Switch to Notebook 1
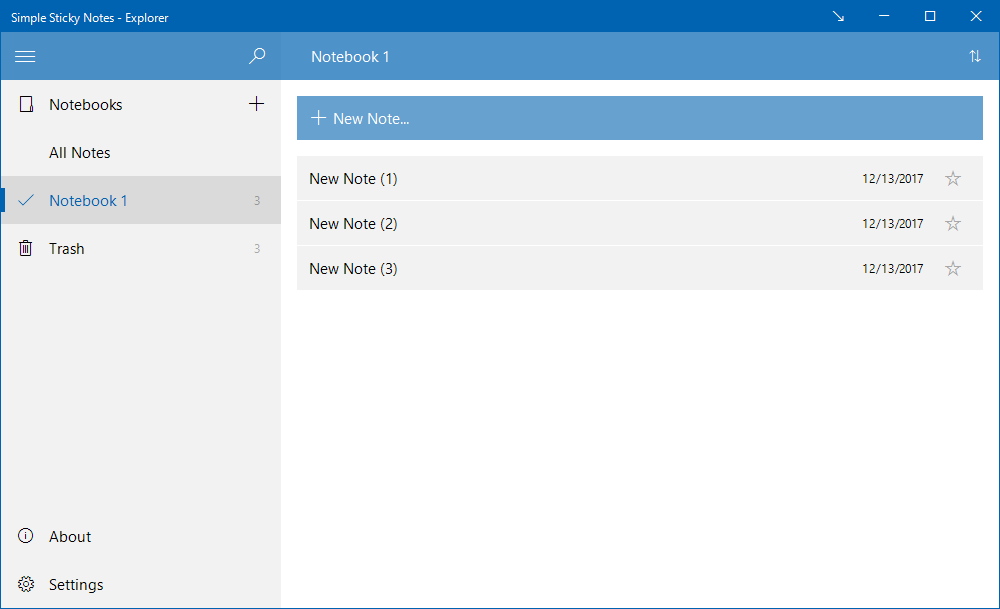 (x=88, y=200)
